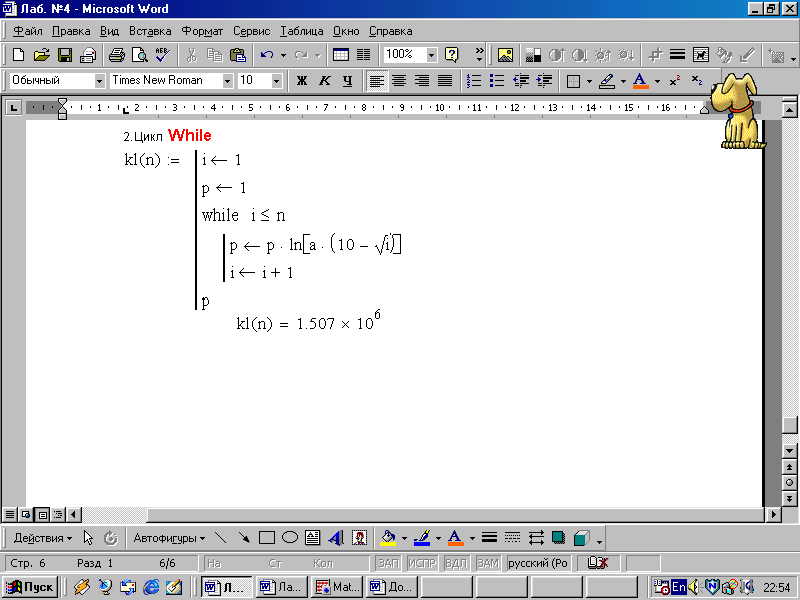
Task: Open font dropdown Times New Roman
Action: (x=228, y=81)
